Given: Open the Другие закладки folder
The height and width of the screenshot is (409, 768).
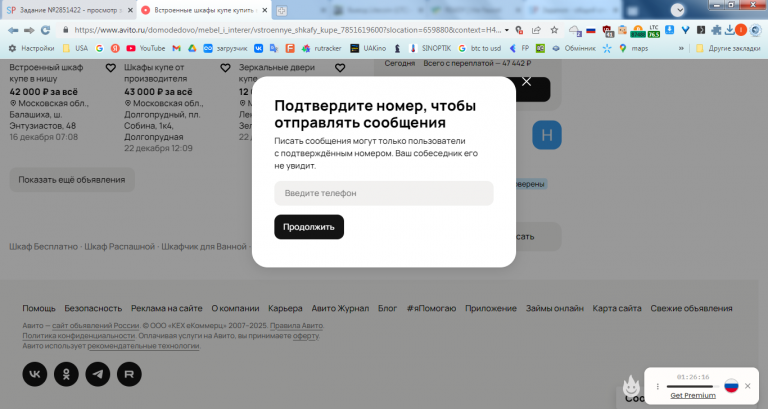Looking at the screenshot, I should (728, 48).
